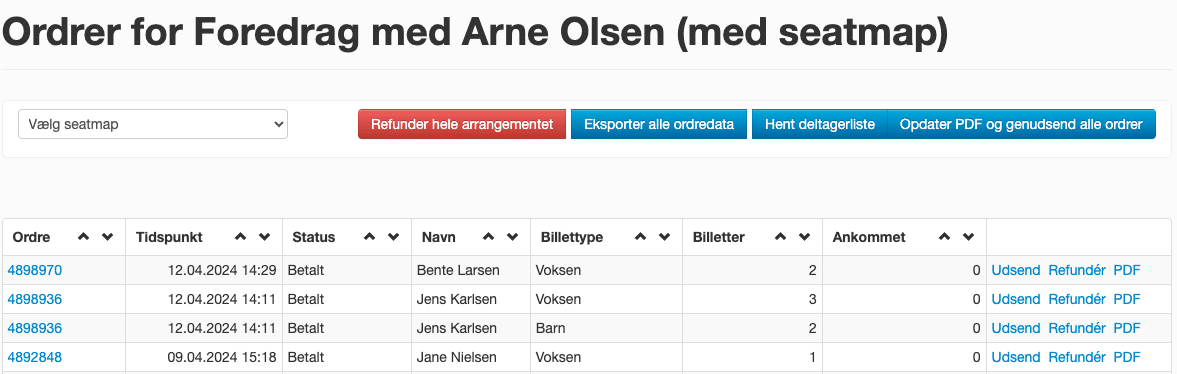Click Eksporter alle ordredata button
This screenshot has width=1177, height=374.
click(x=659, y=125)
